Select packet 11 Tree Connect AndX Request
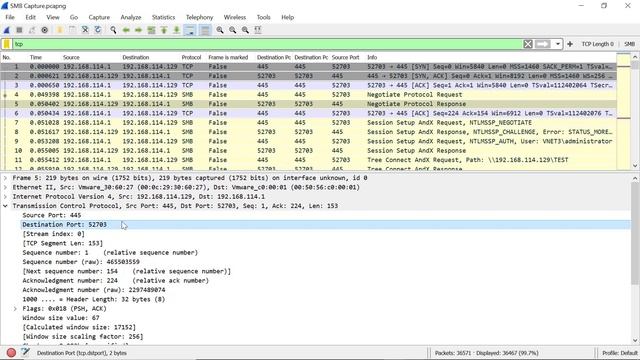The image size is (640, 360). pos(309,160)
